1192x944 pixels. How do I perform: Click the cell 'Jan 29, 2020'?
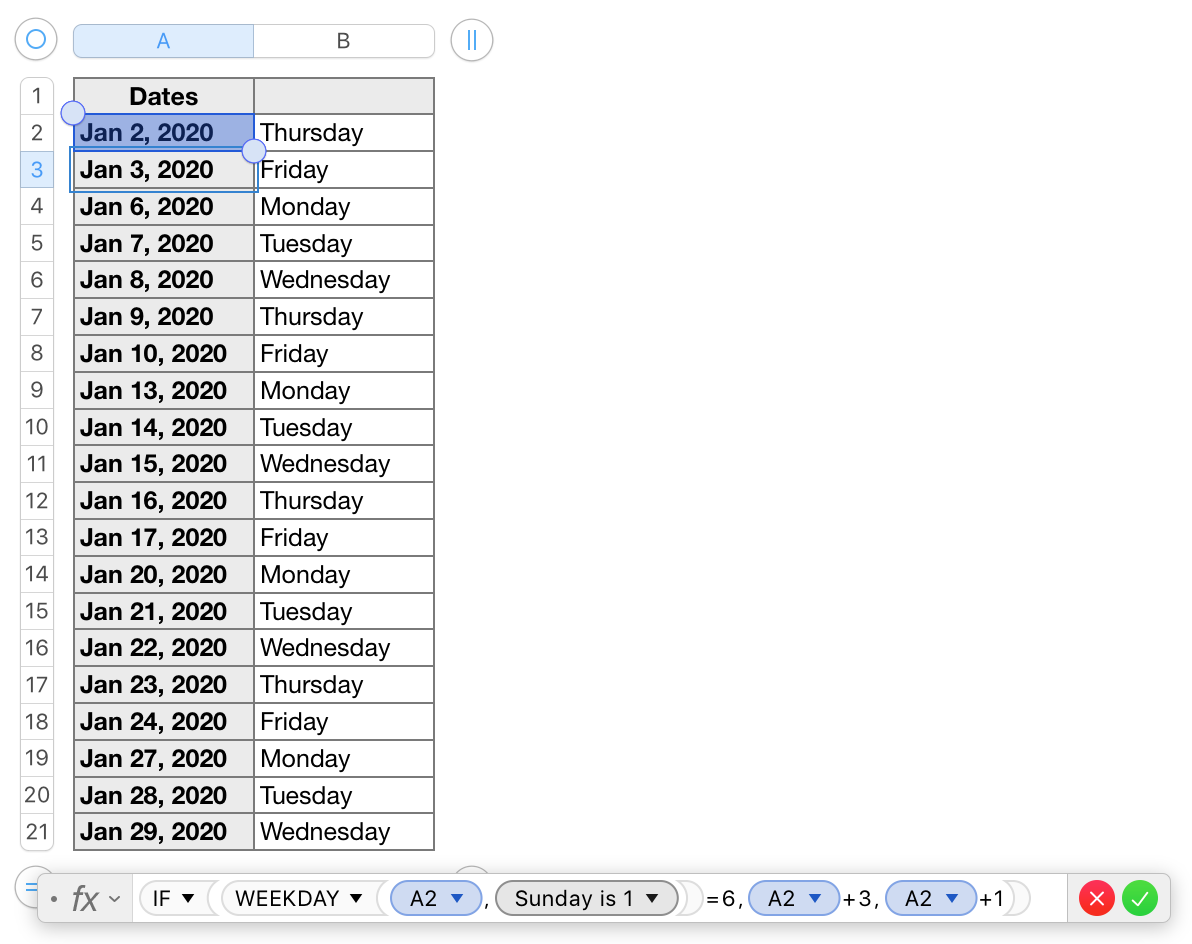tap(163, 832)
